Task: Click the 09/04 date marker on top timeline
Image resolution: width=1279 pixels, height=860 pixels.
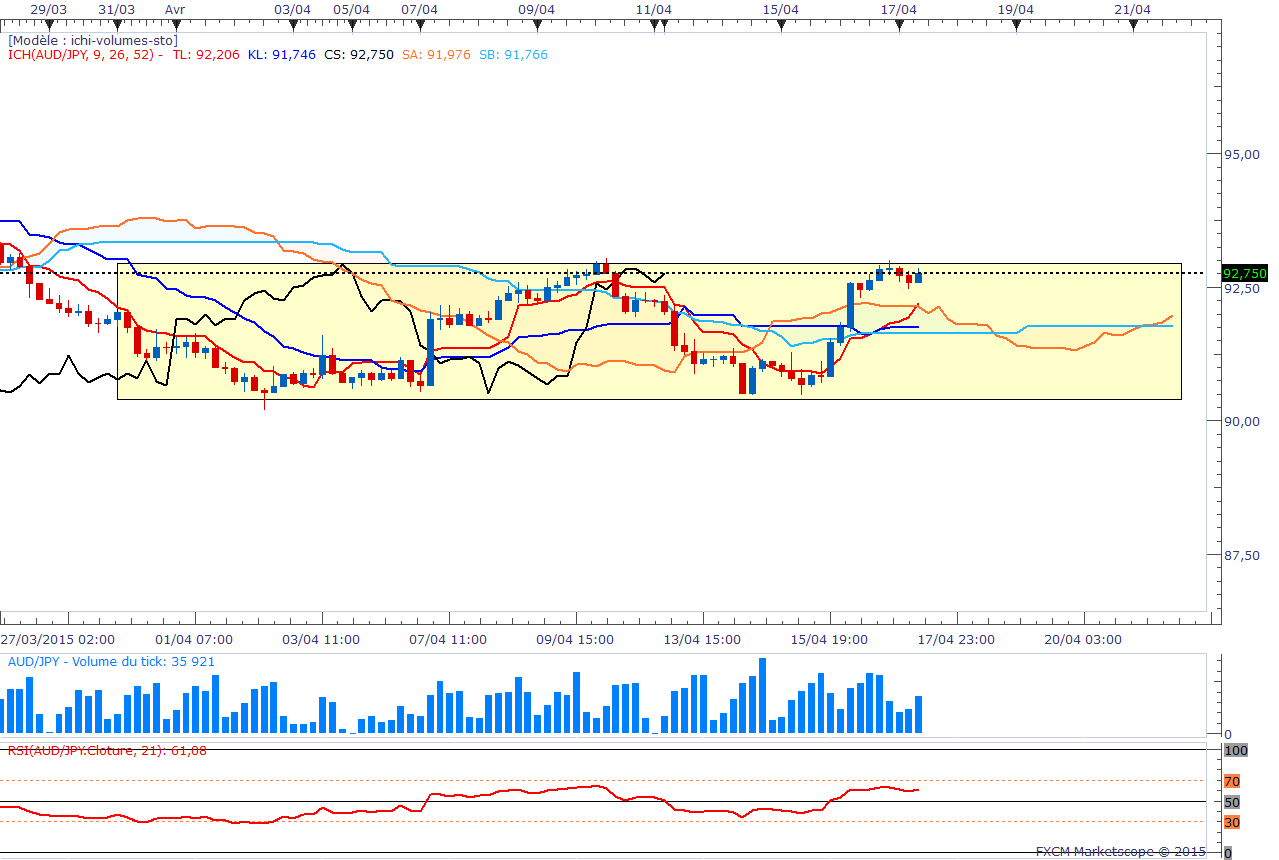Action: pos(536,9)
